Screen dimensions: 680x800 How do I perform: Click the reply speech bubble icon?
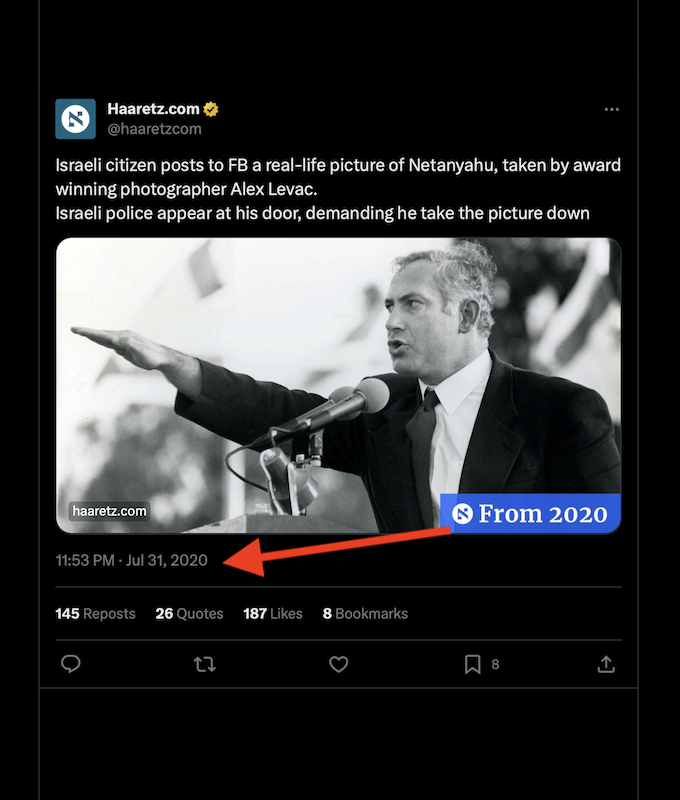[x=71, y=664]
